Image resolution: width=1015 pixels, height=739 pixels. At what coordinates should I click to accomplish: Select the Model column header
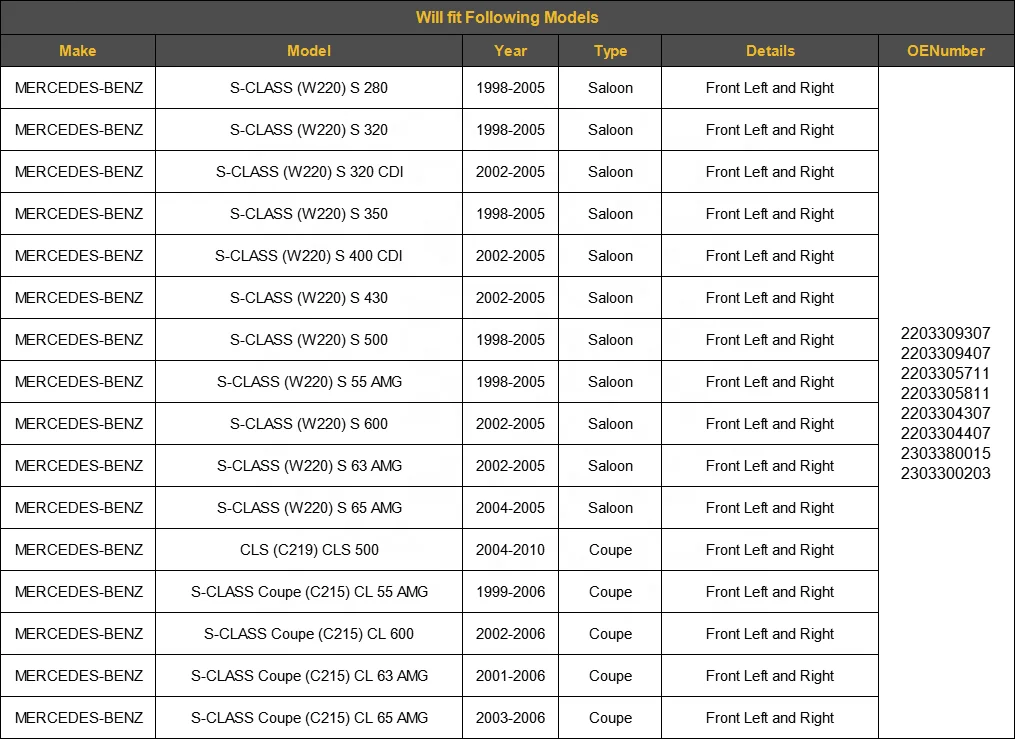click(x=309, y=50)
